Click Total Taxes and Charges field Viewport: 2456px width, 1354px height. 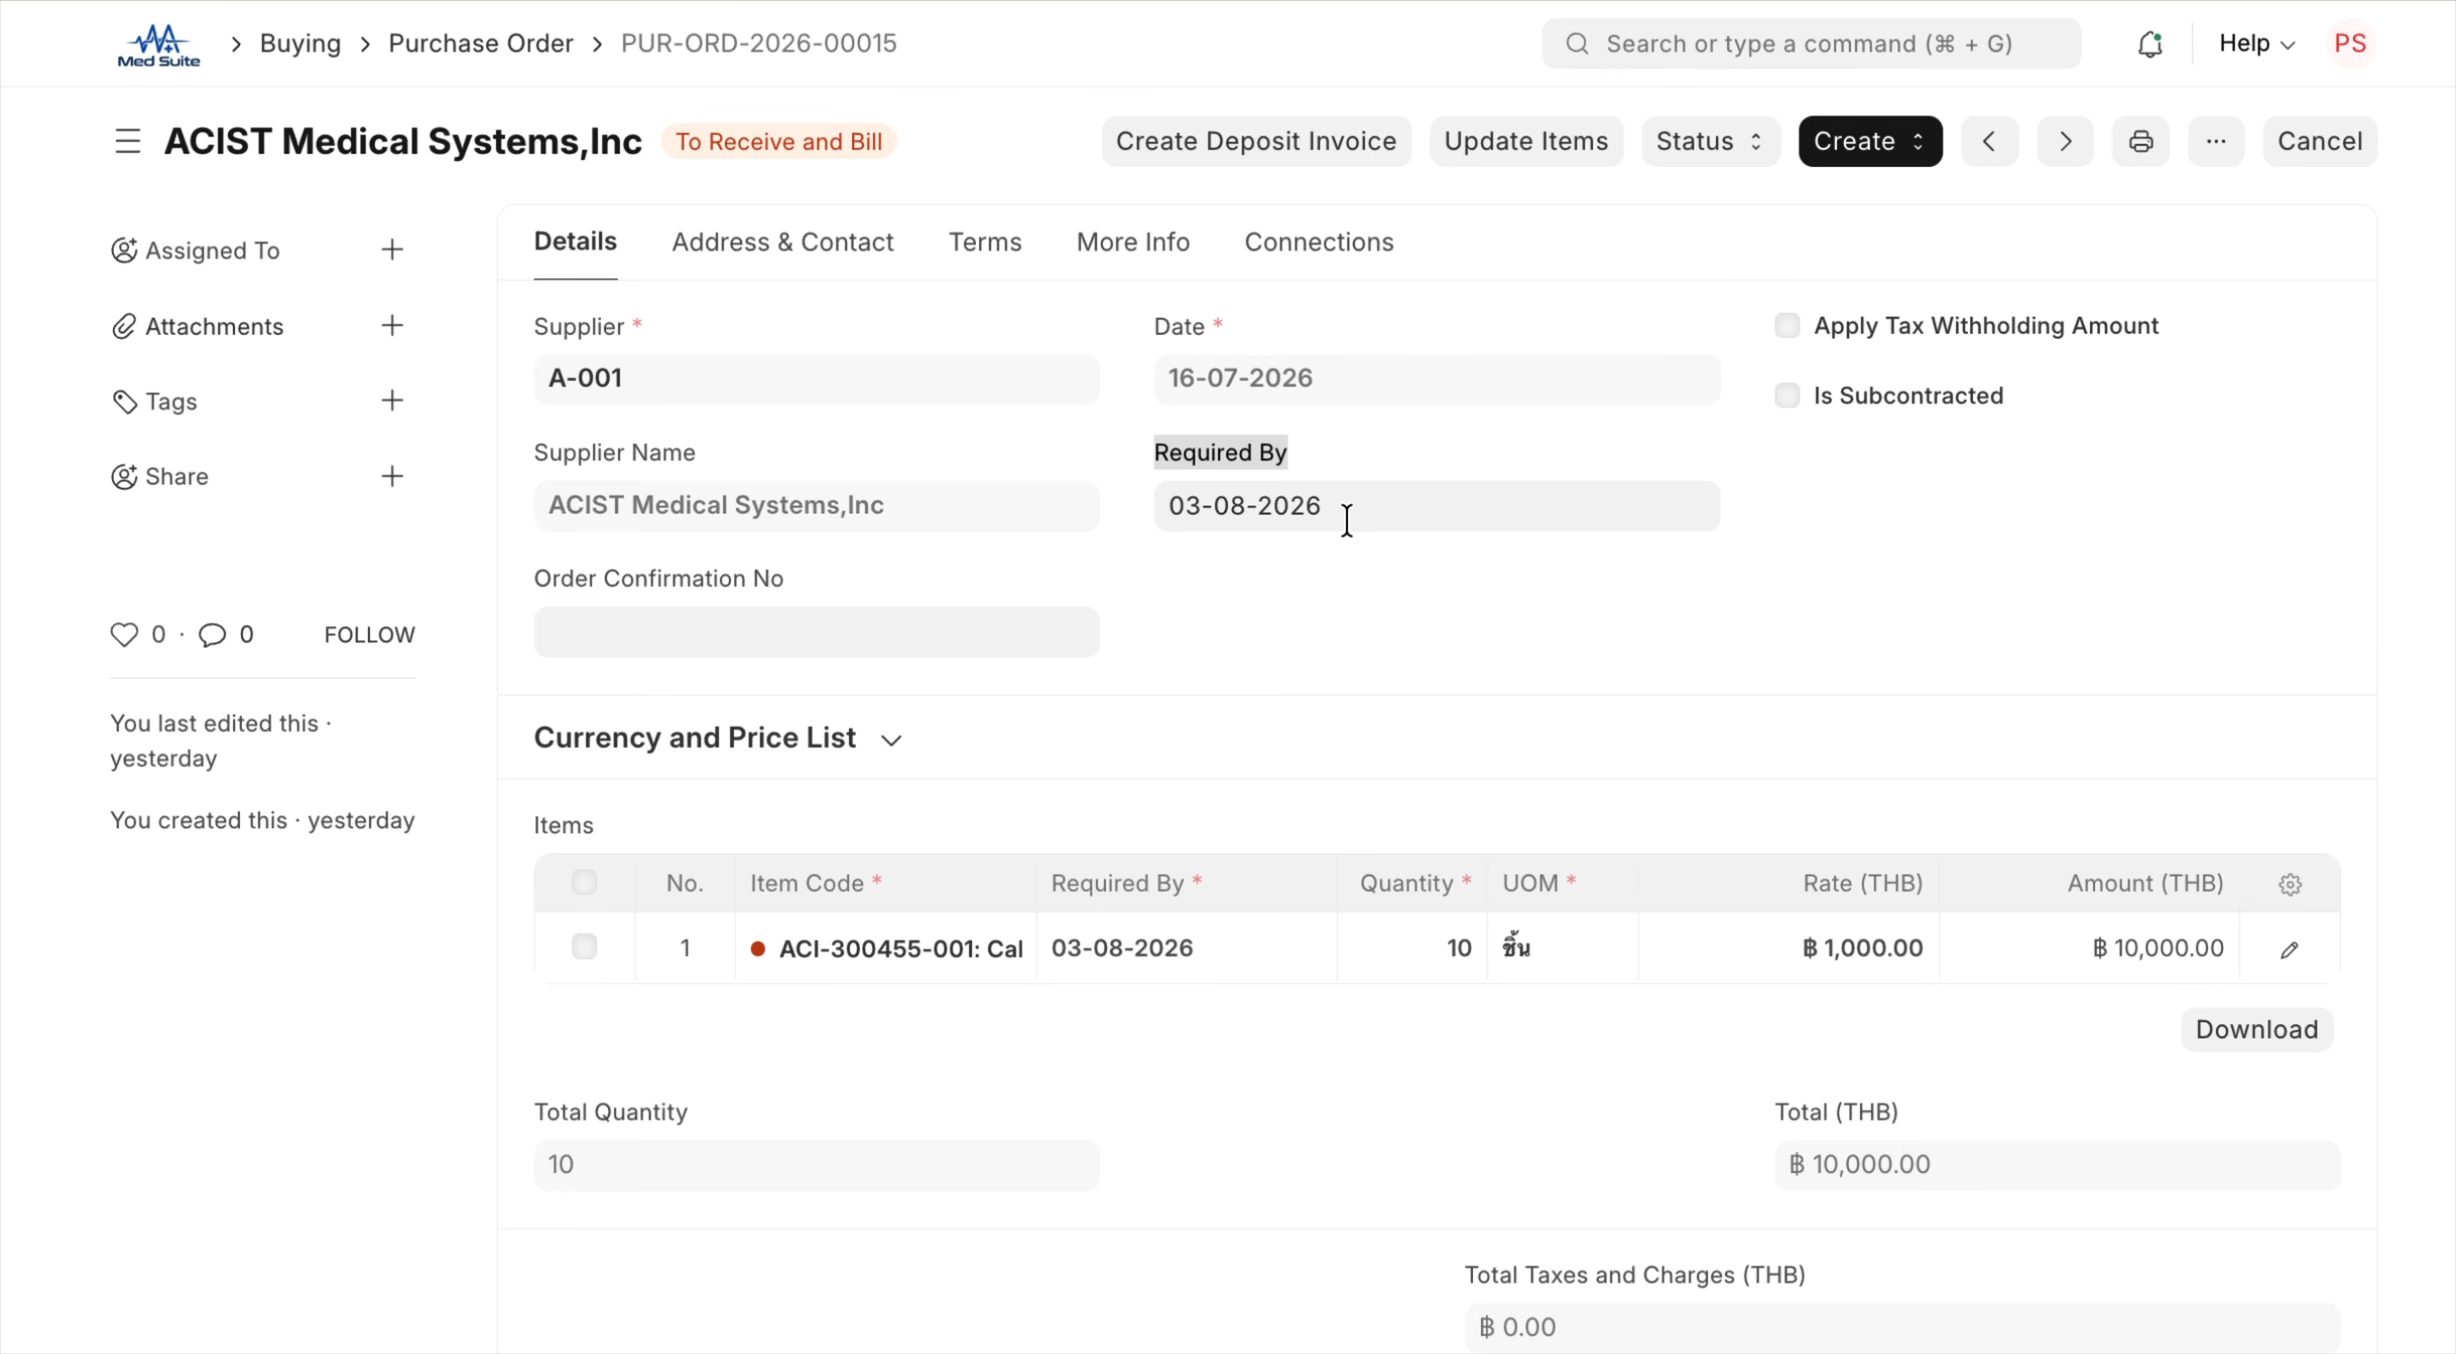pos(1902,1327)
